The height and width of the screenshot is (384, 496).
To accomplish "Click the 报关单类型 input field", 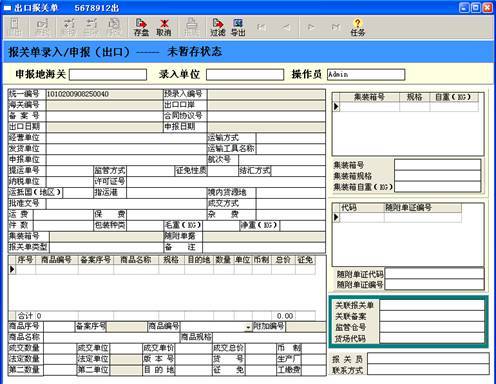I will [106, 247].
